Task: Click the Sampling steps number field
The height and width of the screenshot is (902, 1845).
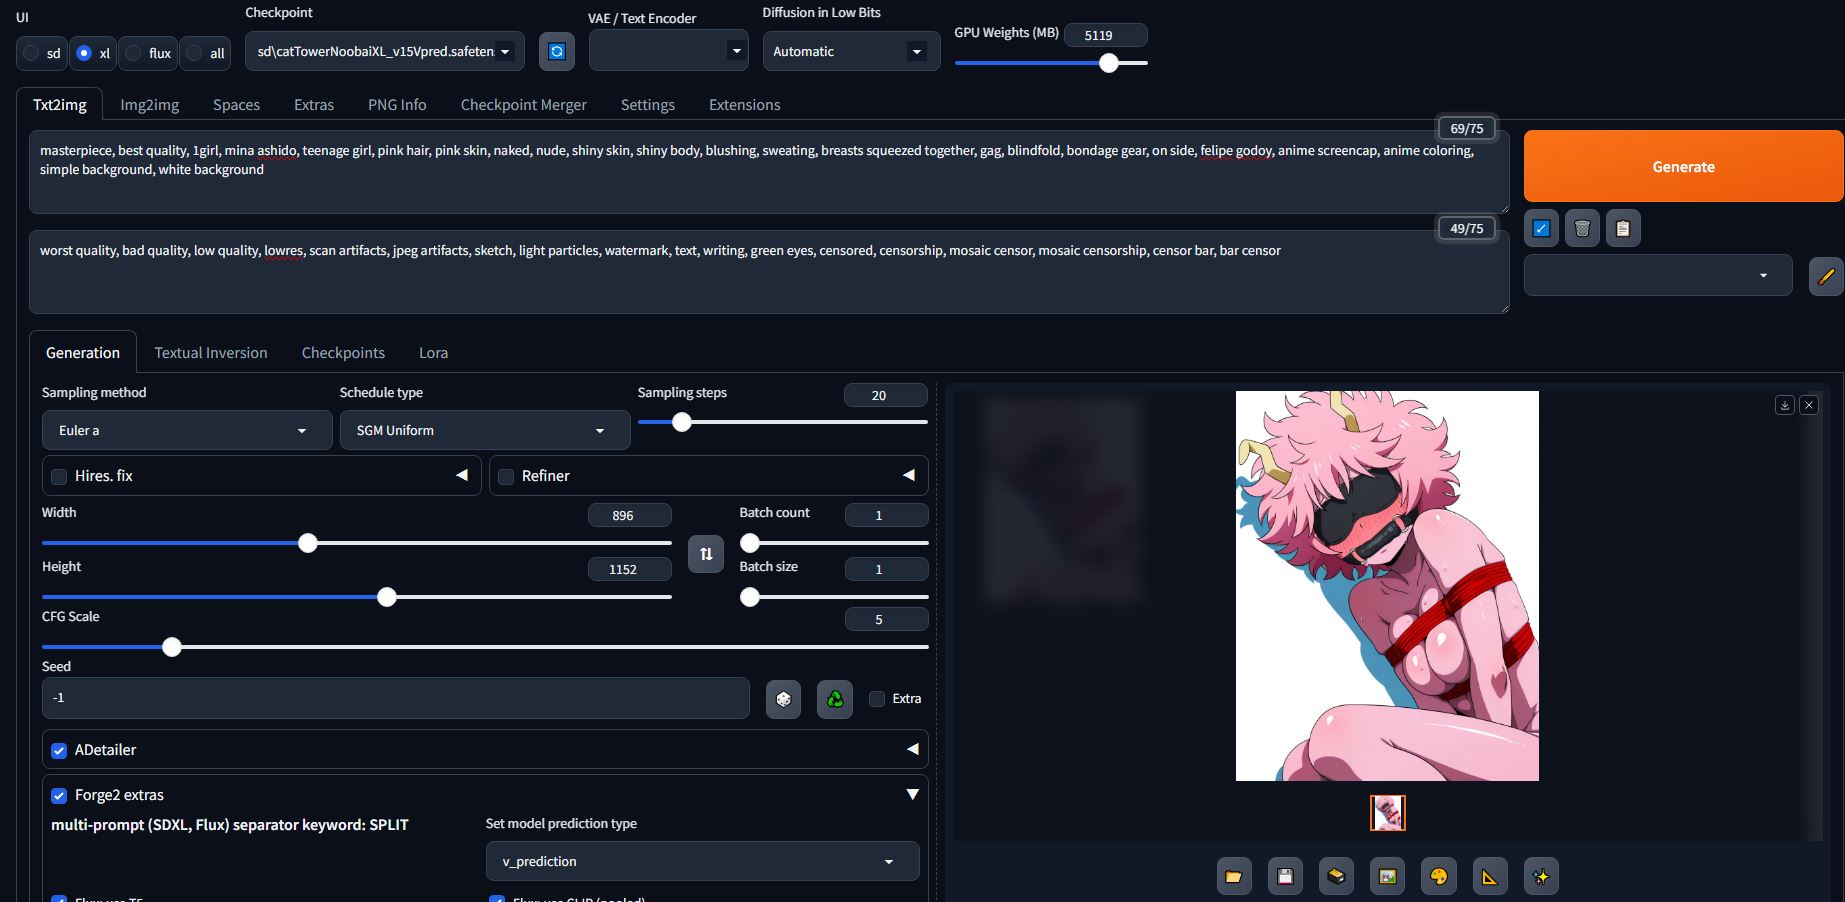Action: pyautogui.click(x=886, y=395)
